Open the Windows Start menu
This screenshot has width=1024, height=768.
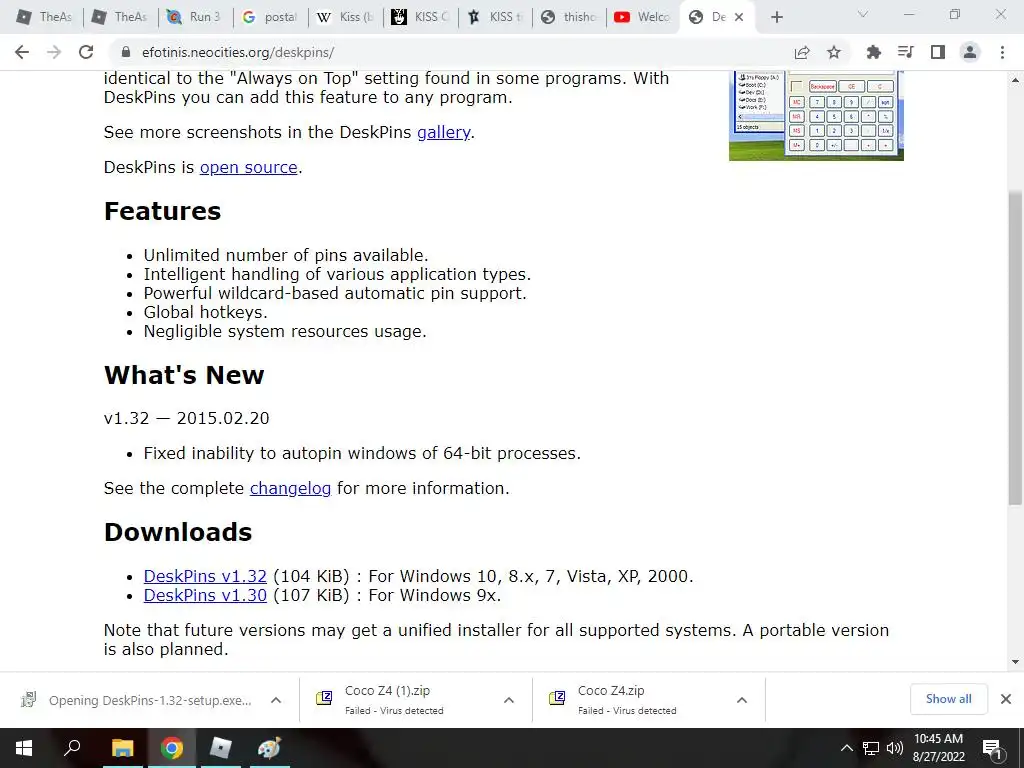(x=24, y=748)
